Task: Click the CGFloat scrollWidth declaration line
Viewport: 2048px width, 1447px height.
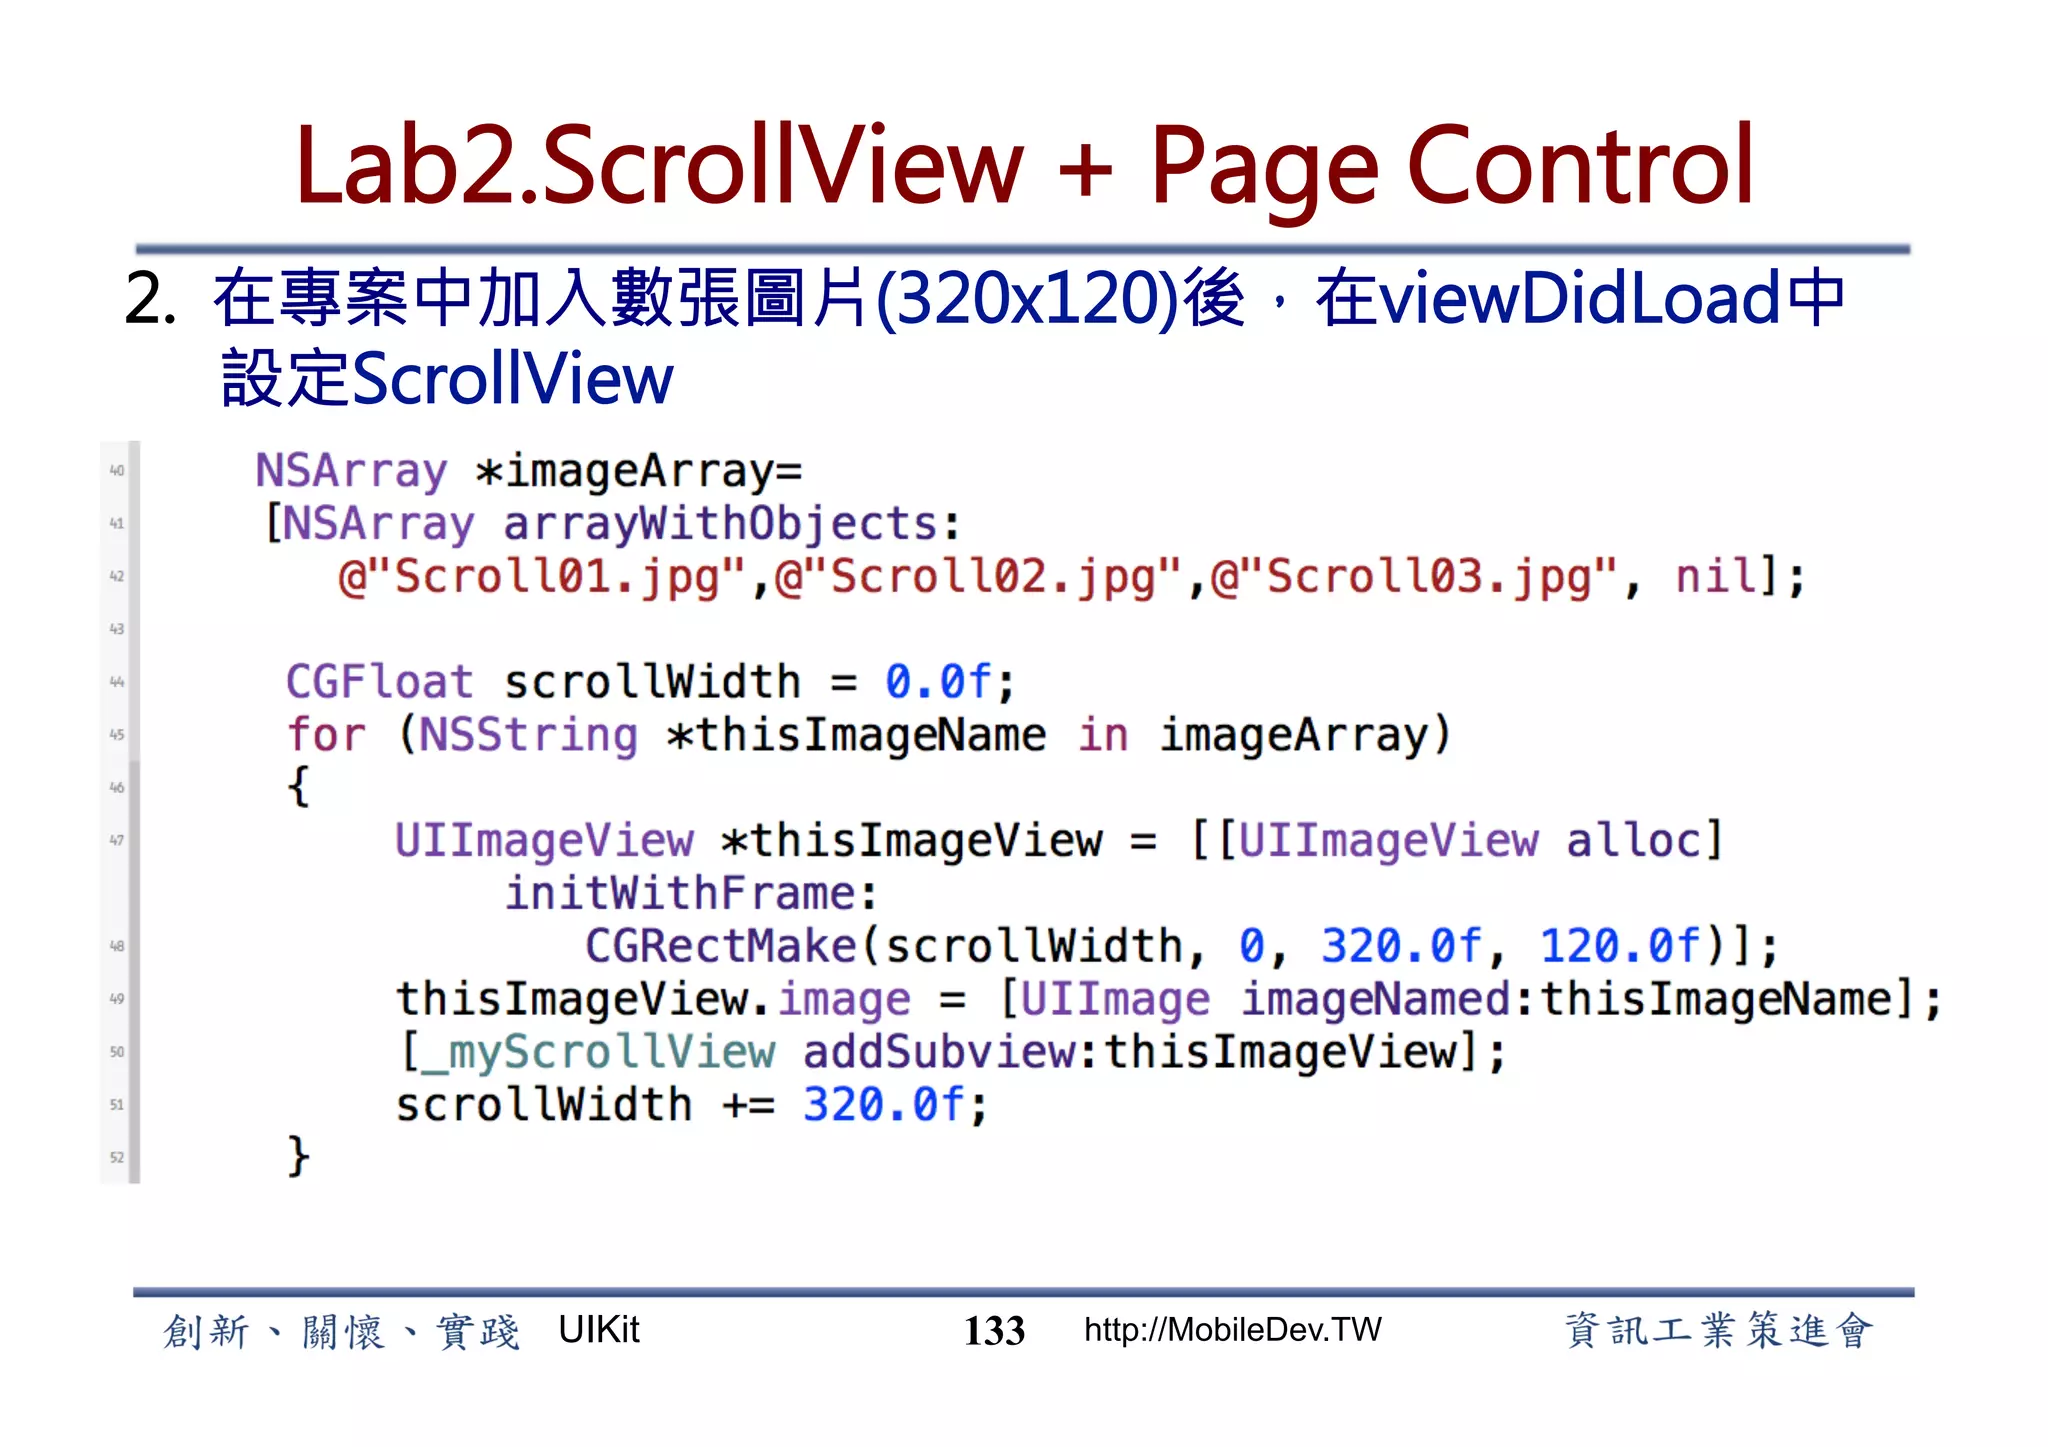Action: click(651, 682)
